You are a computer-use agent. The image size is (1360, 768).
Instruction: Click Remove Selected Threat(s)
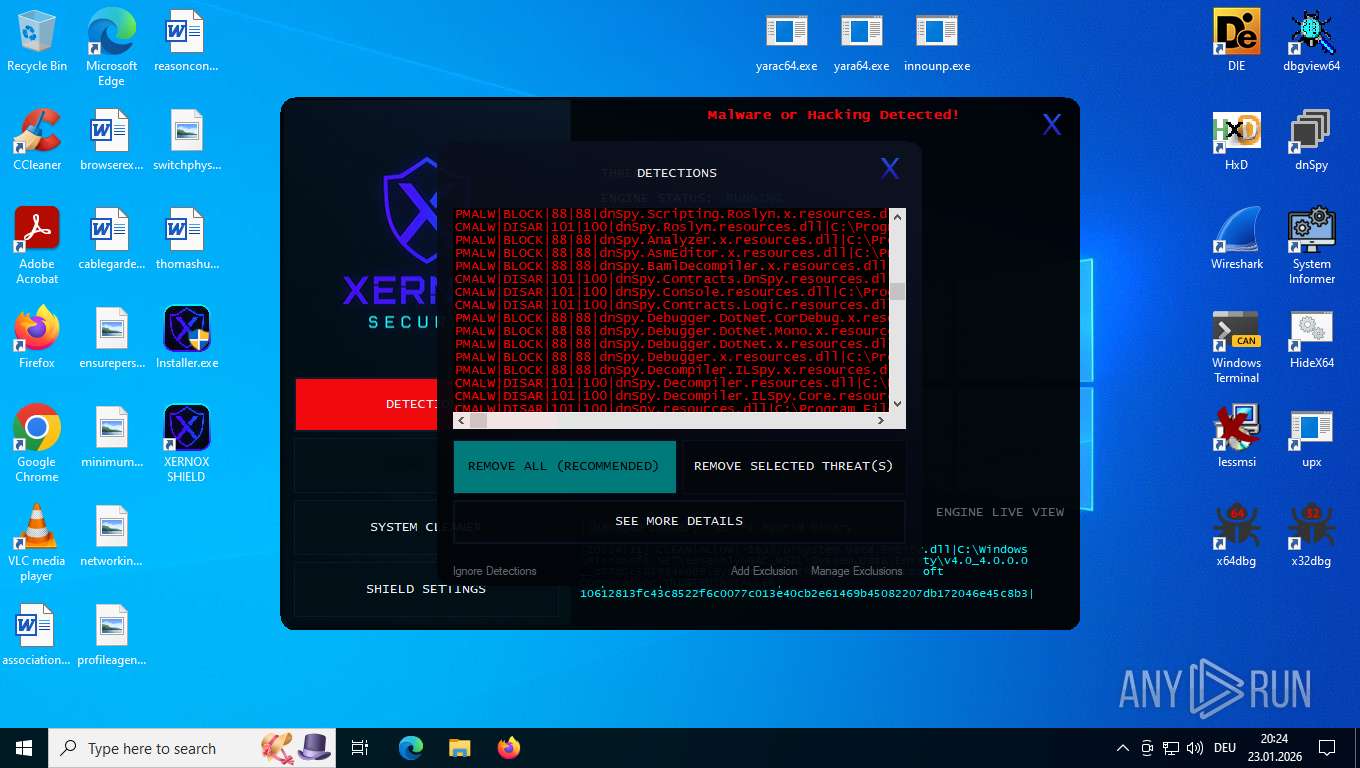[793, 466]
